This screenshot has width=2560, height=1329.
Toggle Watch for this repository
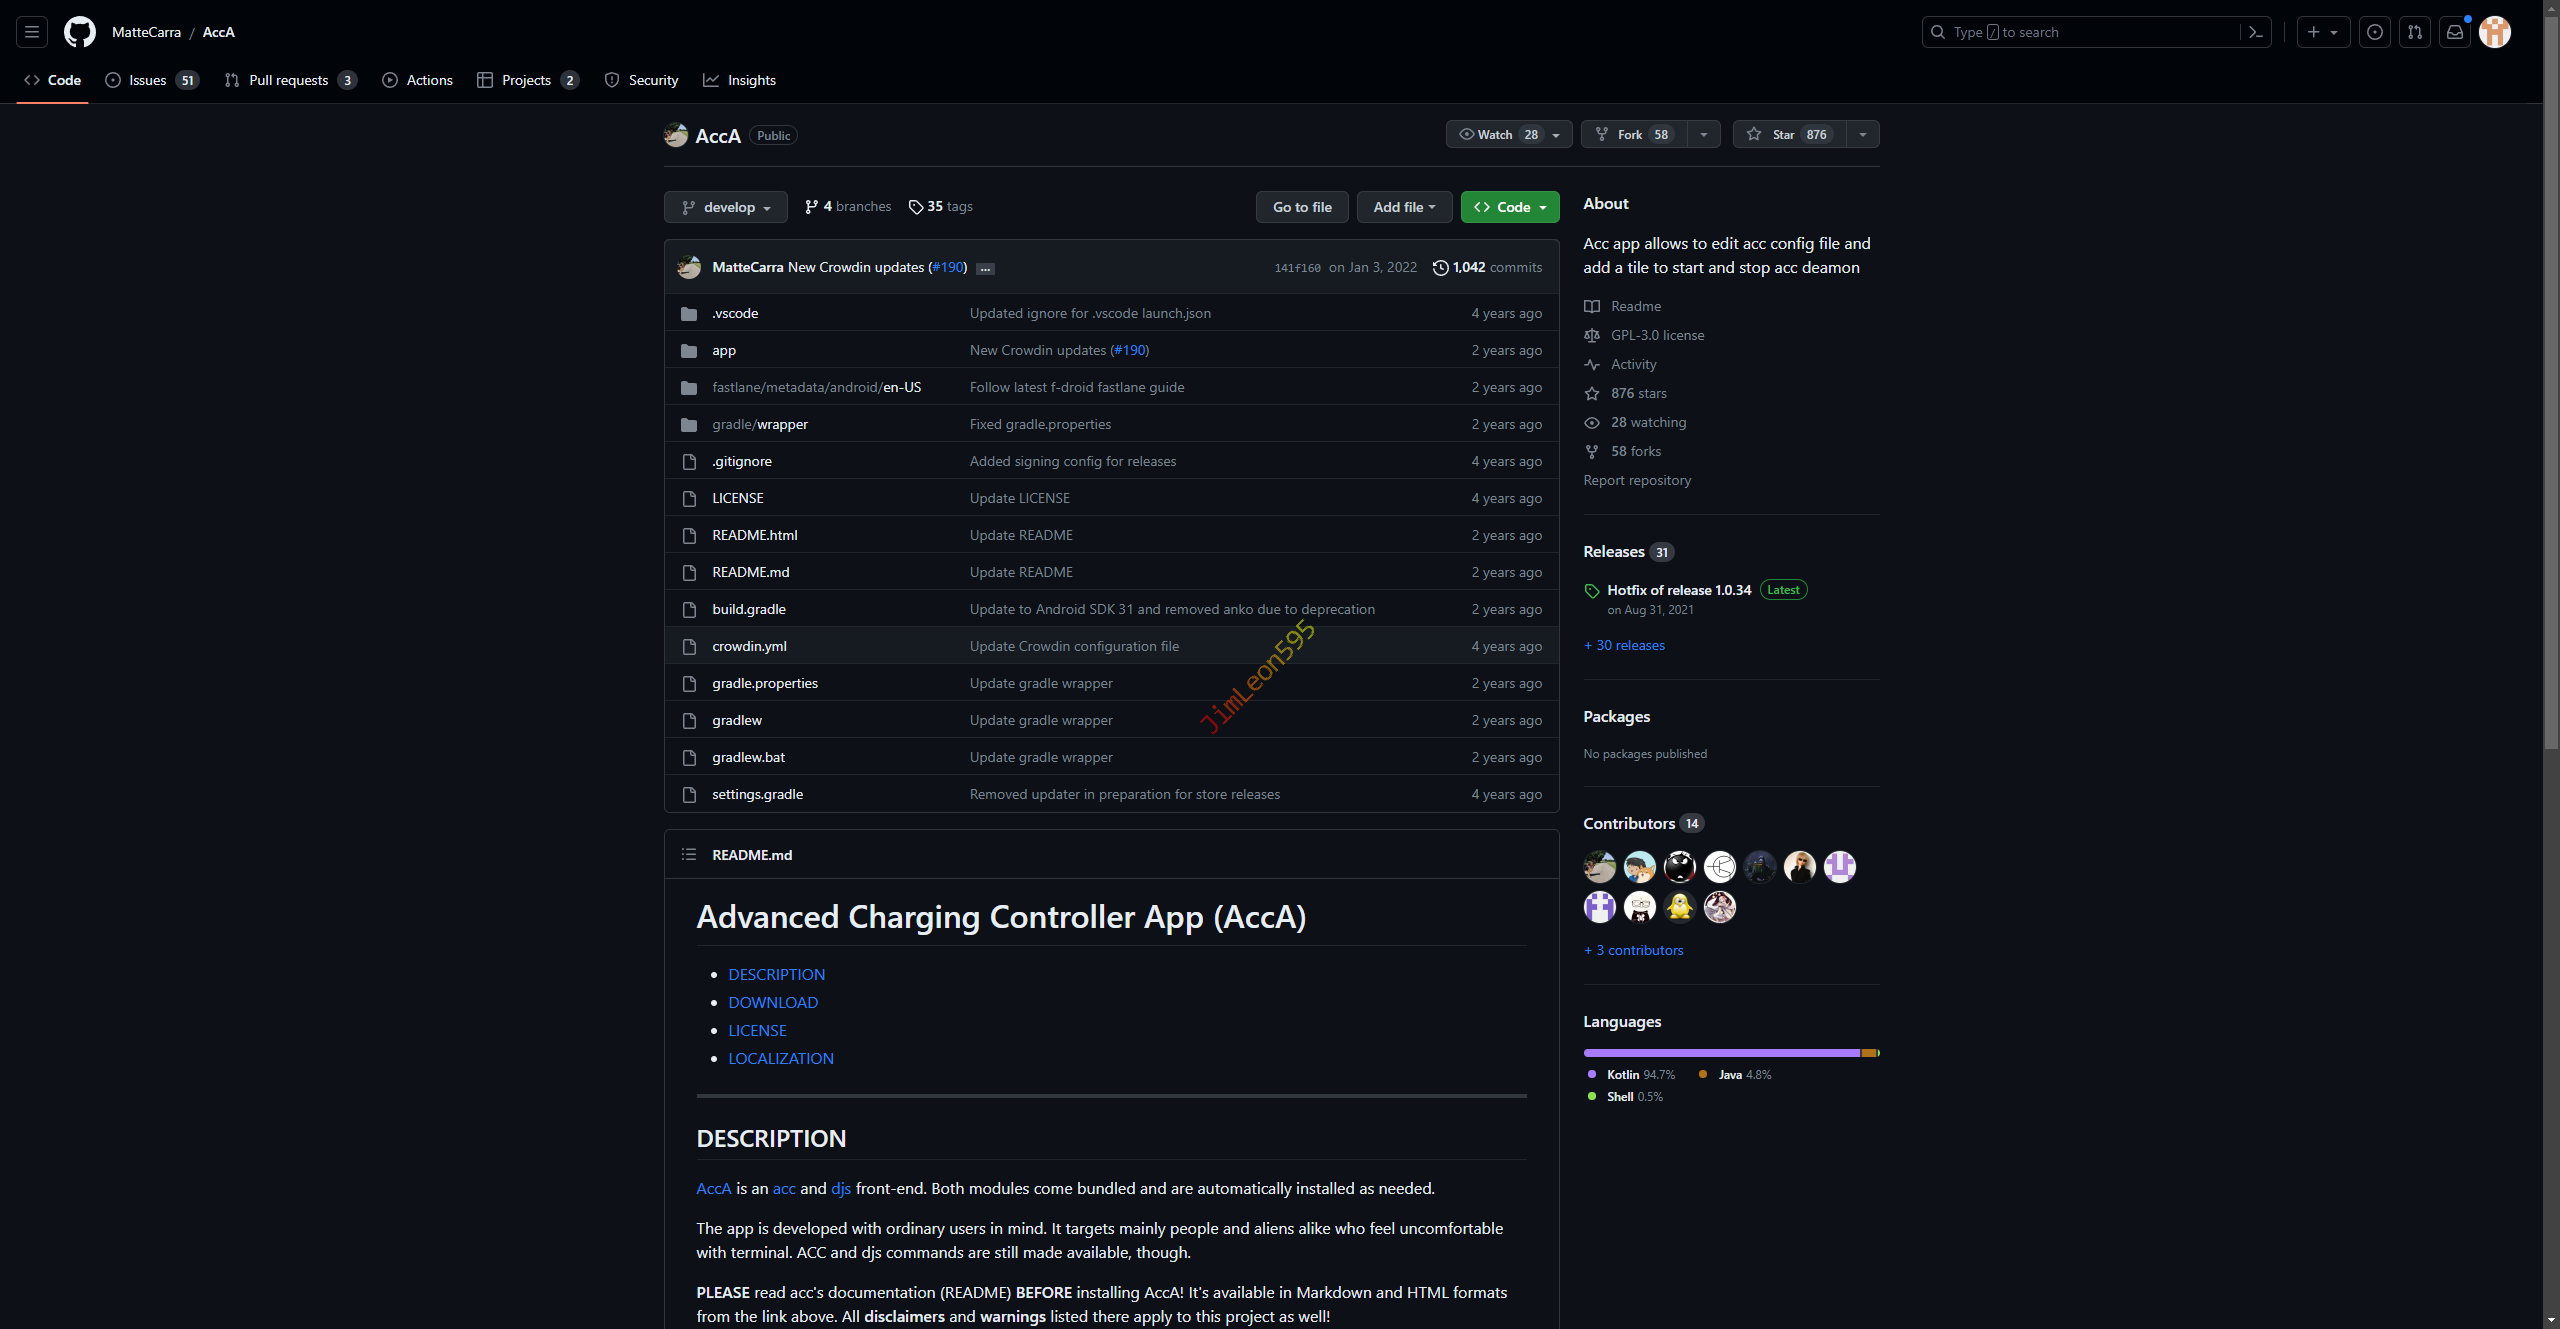pyautogui.click(x=1497, y=134)
